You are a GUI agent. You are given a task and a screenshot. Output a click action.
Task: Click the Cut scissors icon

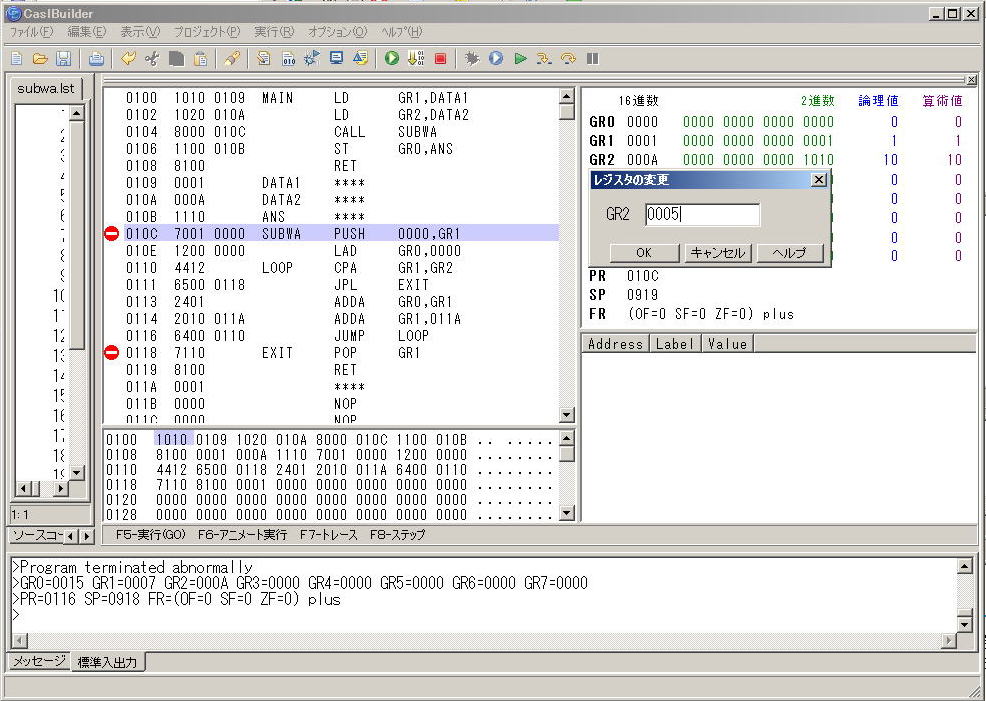(x=152, y=59)
